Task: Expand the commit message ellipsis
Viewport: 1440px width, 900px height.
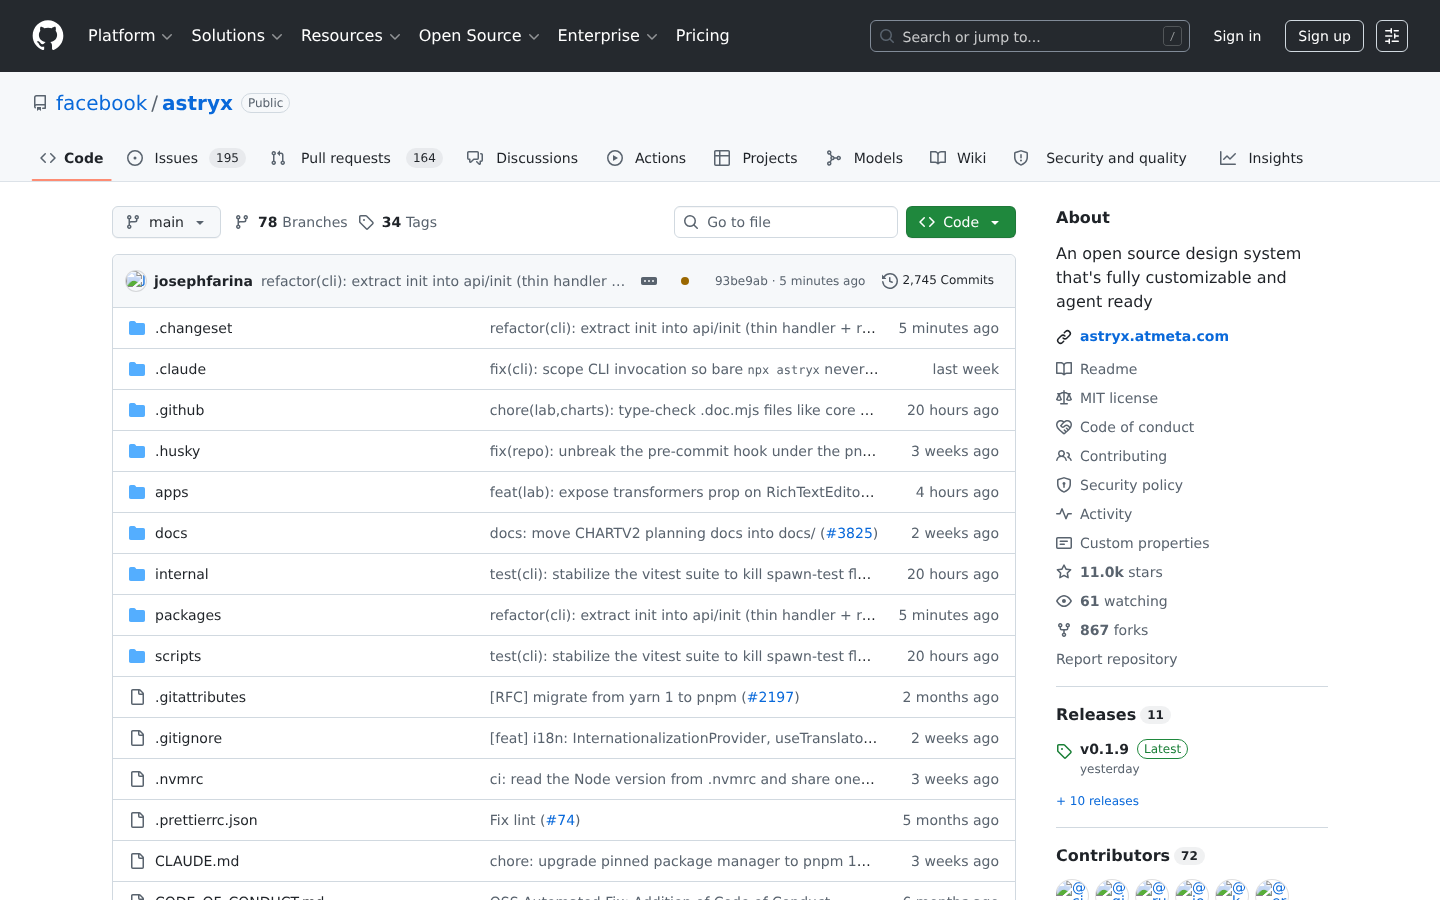Action: (x=649, y=281)
